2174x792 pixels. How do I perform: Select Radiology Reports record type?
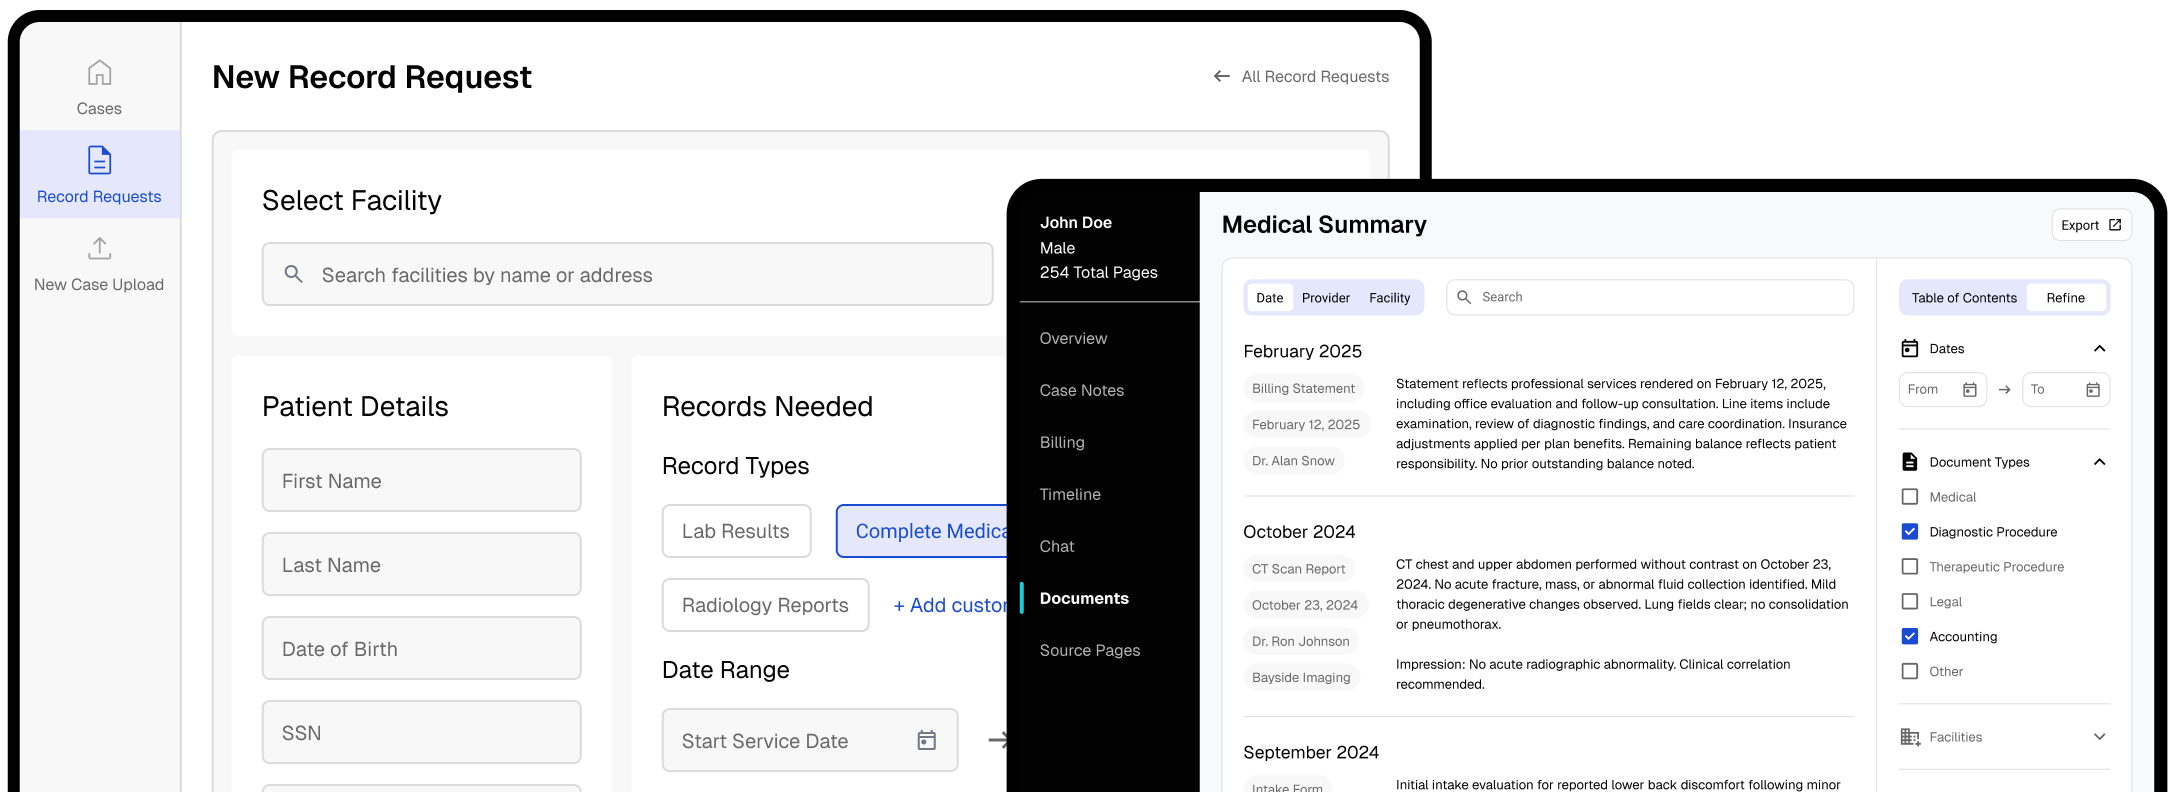(765, 605)
